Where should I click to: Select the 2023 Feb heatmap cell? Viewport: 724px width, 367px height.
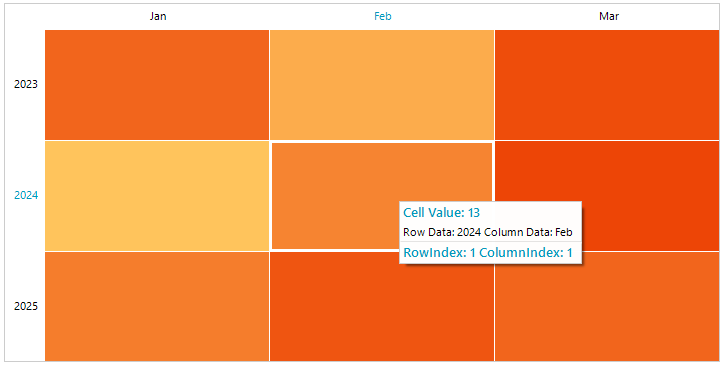coord(382,84)
